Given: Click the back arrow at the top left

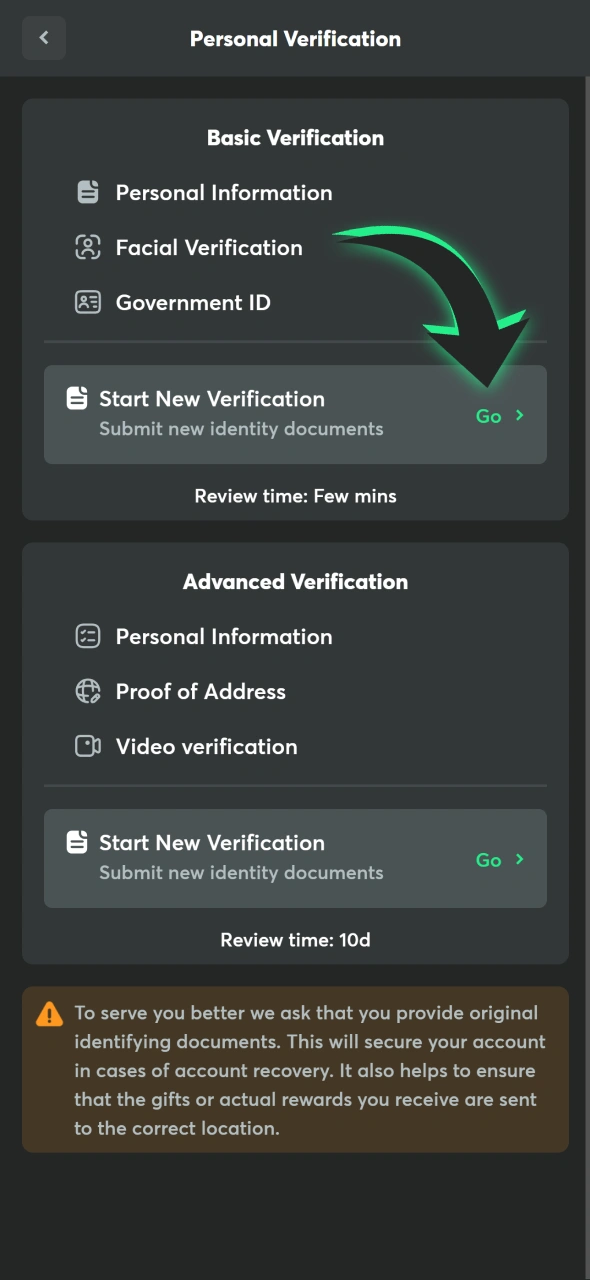Looking at the screenshot, I should pos(44,38).
